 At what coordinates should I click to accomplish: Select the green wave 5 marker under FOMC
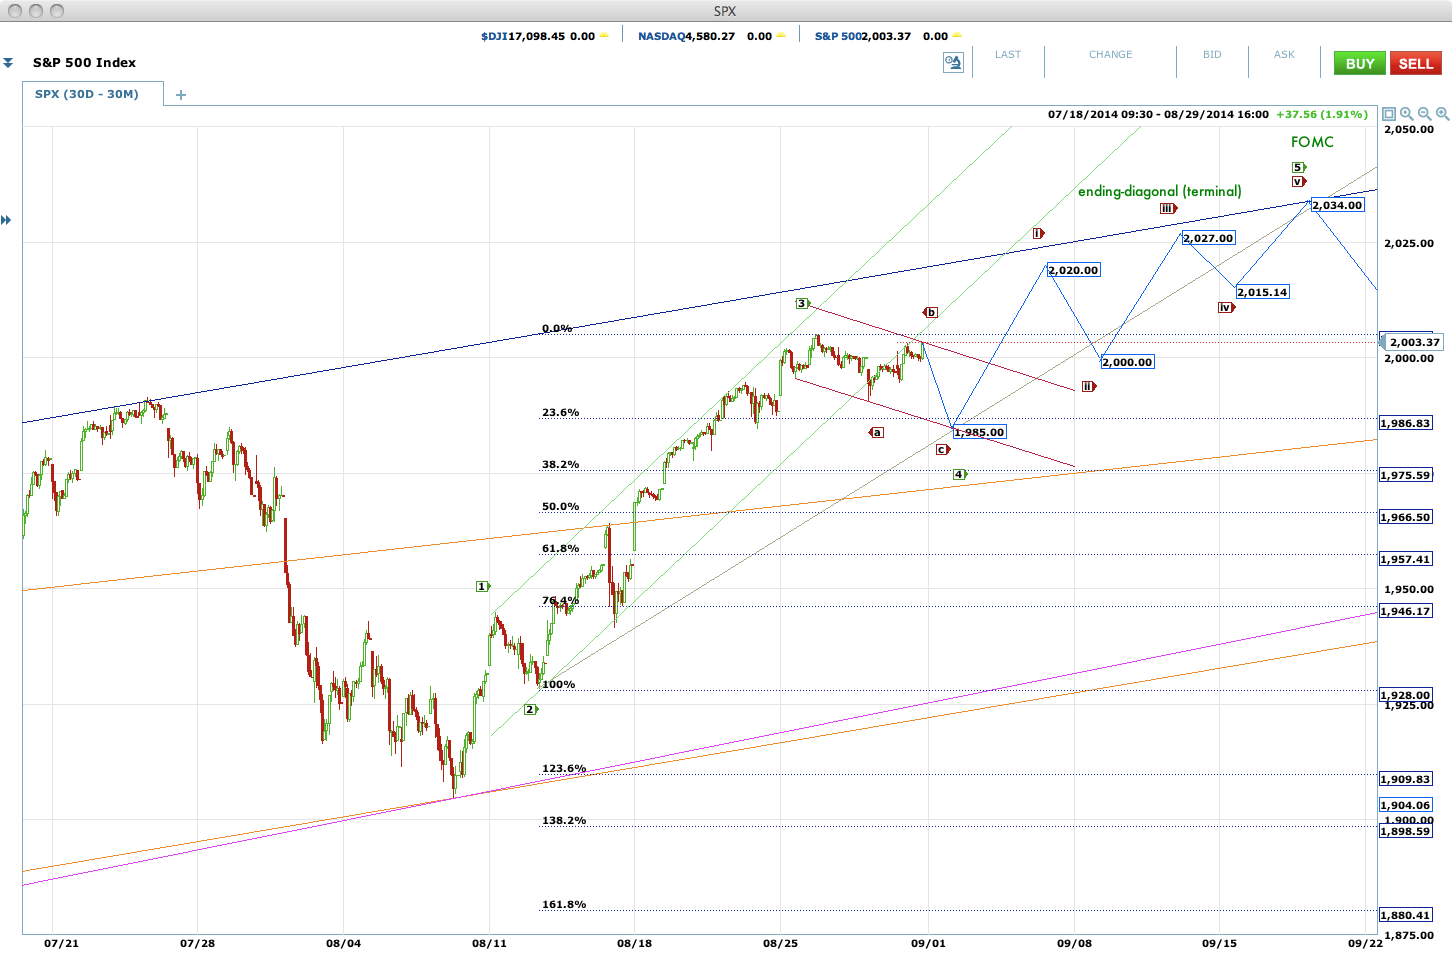tap(1298, 167)
